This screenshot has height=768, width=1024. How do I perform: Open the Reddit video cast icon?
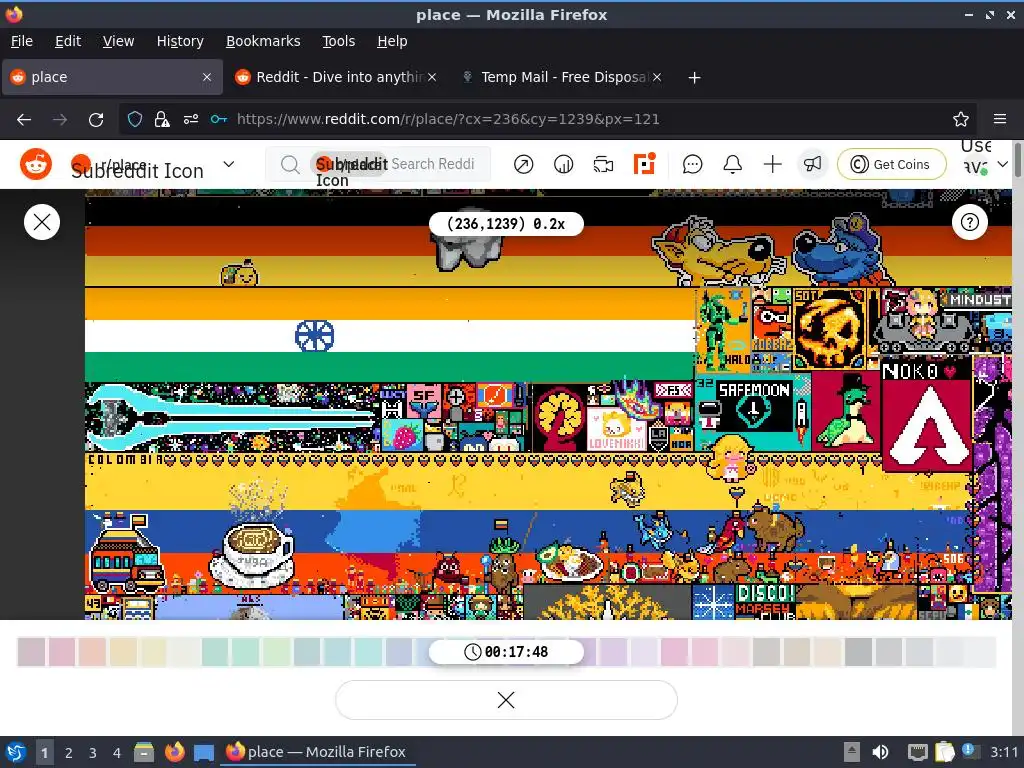click(x=603, y=165)
